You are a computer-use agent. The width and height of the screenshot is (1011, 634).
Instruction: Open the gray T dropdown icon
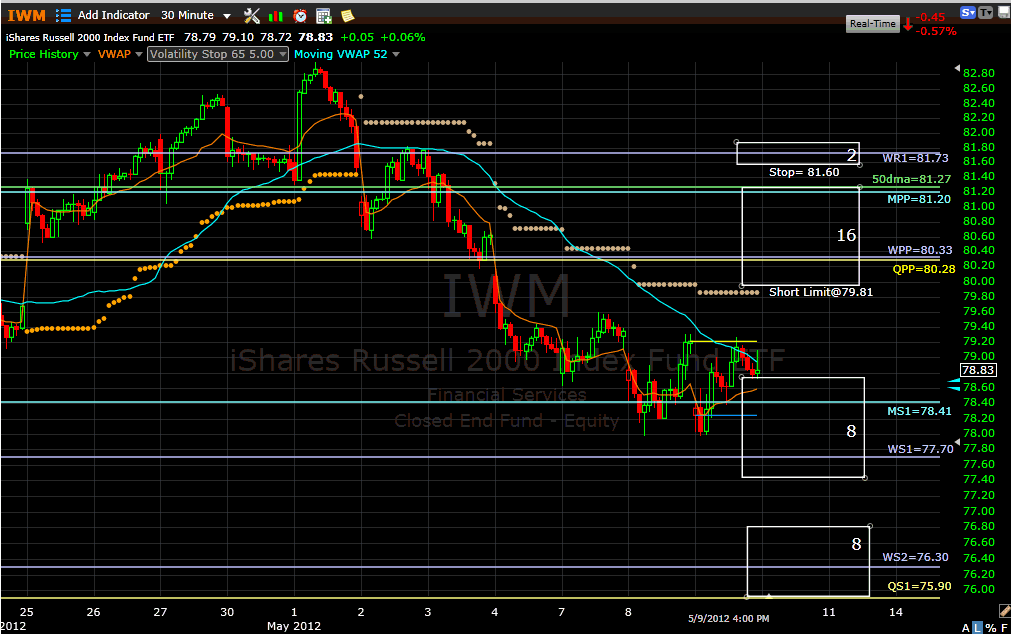[985, 12]
